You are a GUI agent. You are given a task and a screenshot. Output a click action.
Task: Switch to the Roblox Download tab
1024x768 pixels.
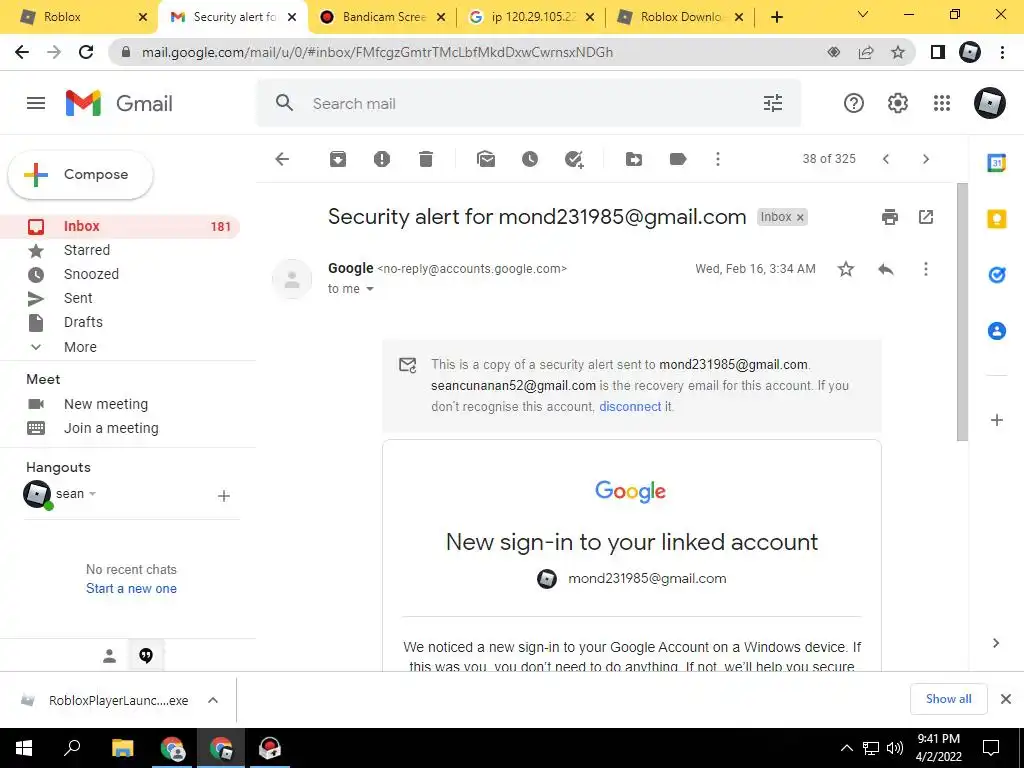pyautogui.click(x=679, y=17)
